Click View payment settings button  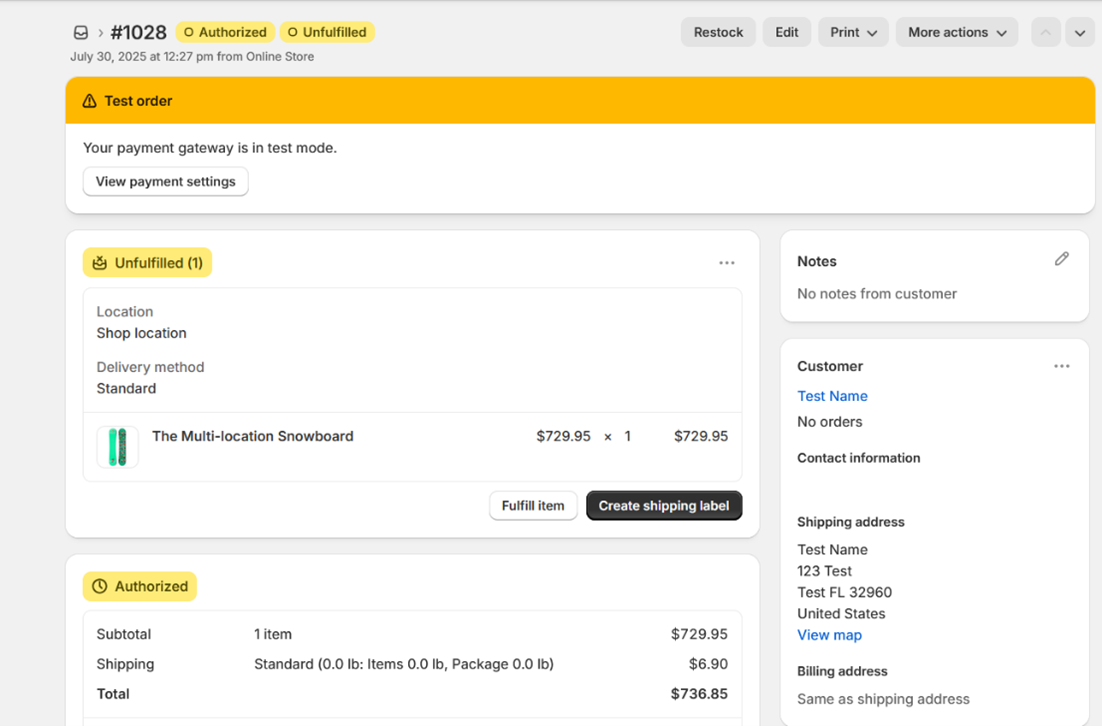pyautogui.click(x=165, y=182)
